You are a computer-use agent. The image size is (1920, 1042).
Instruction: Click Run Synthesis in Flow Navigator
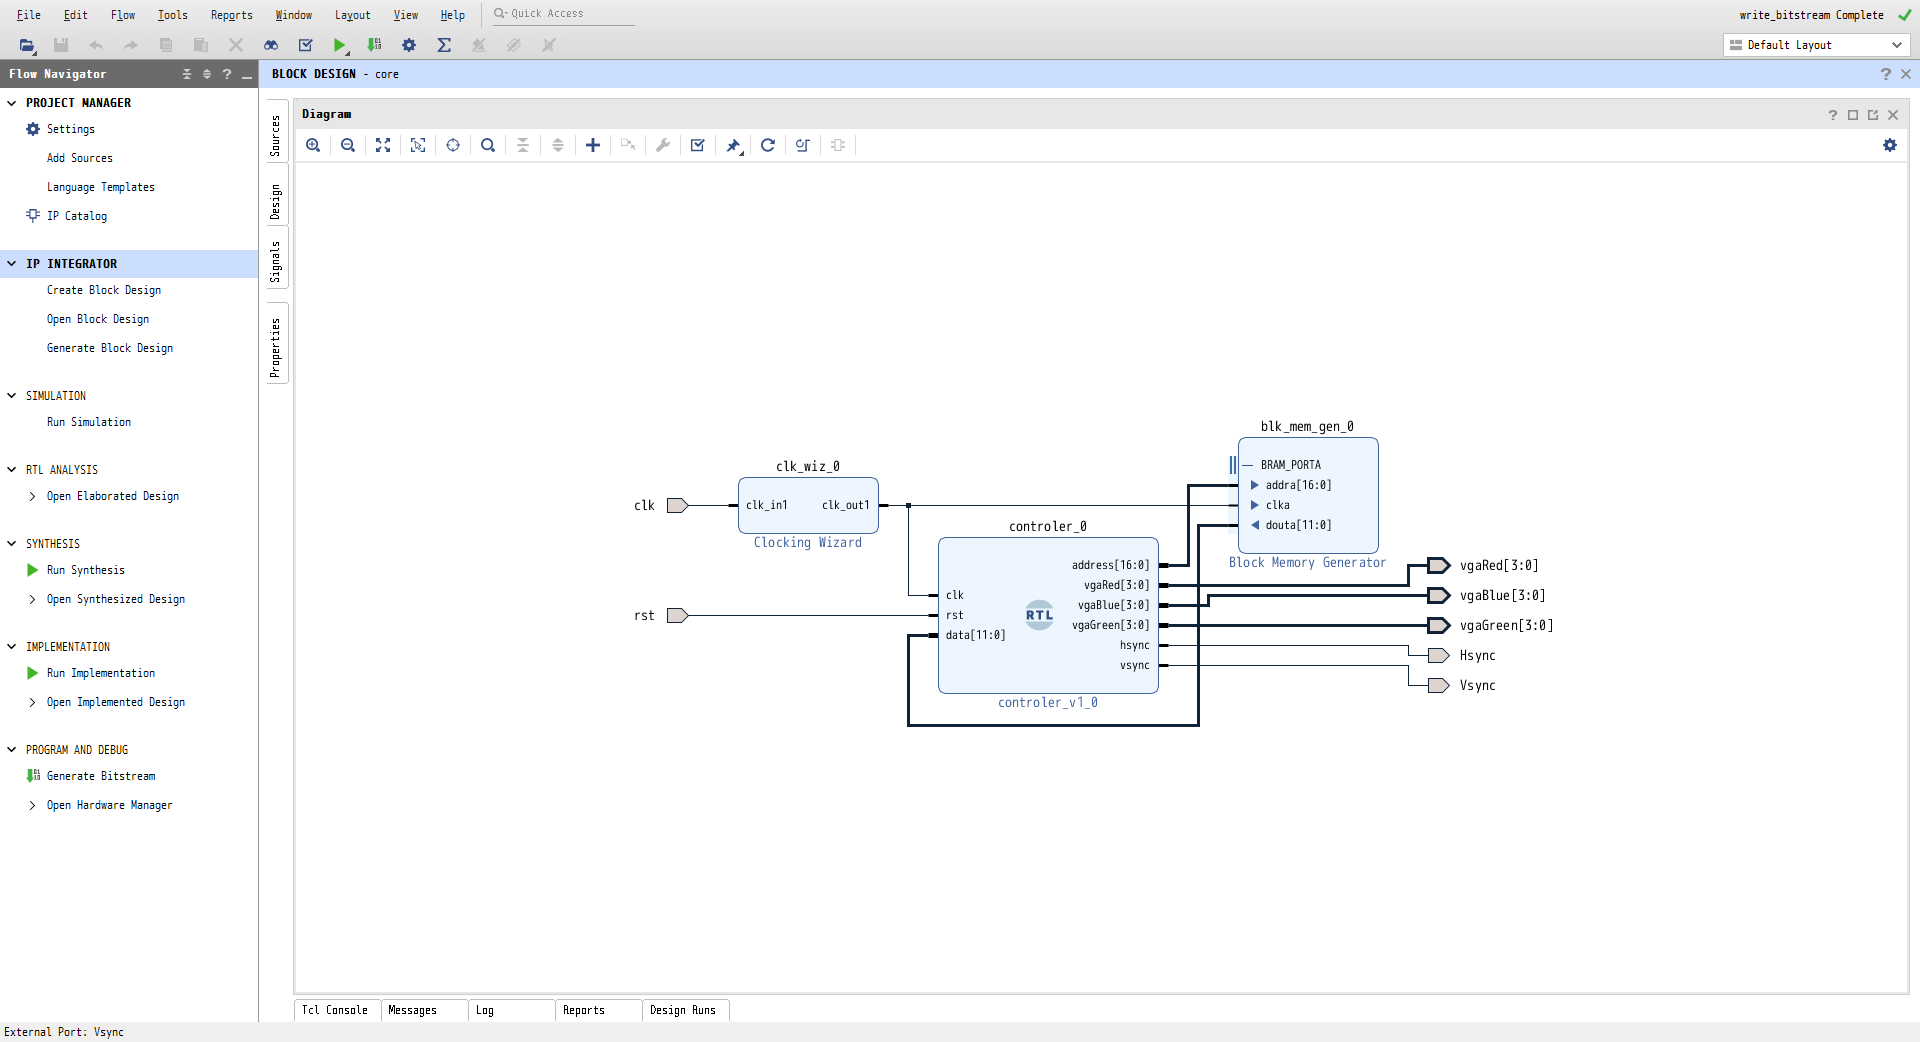coord(86,570)
